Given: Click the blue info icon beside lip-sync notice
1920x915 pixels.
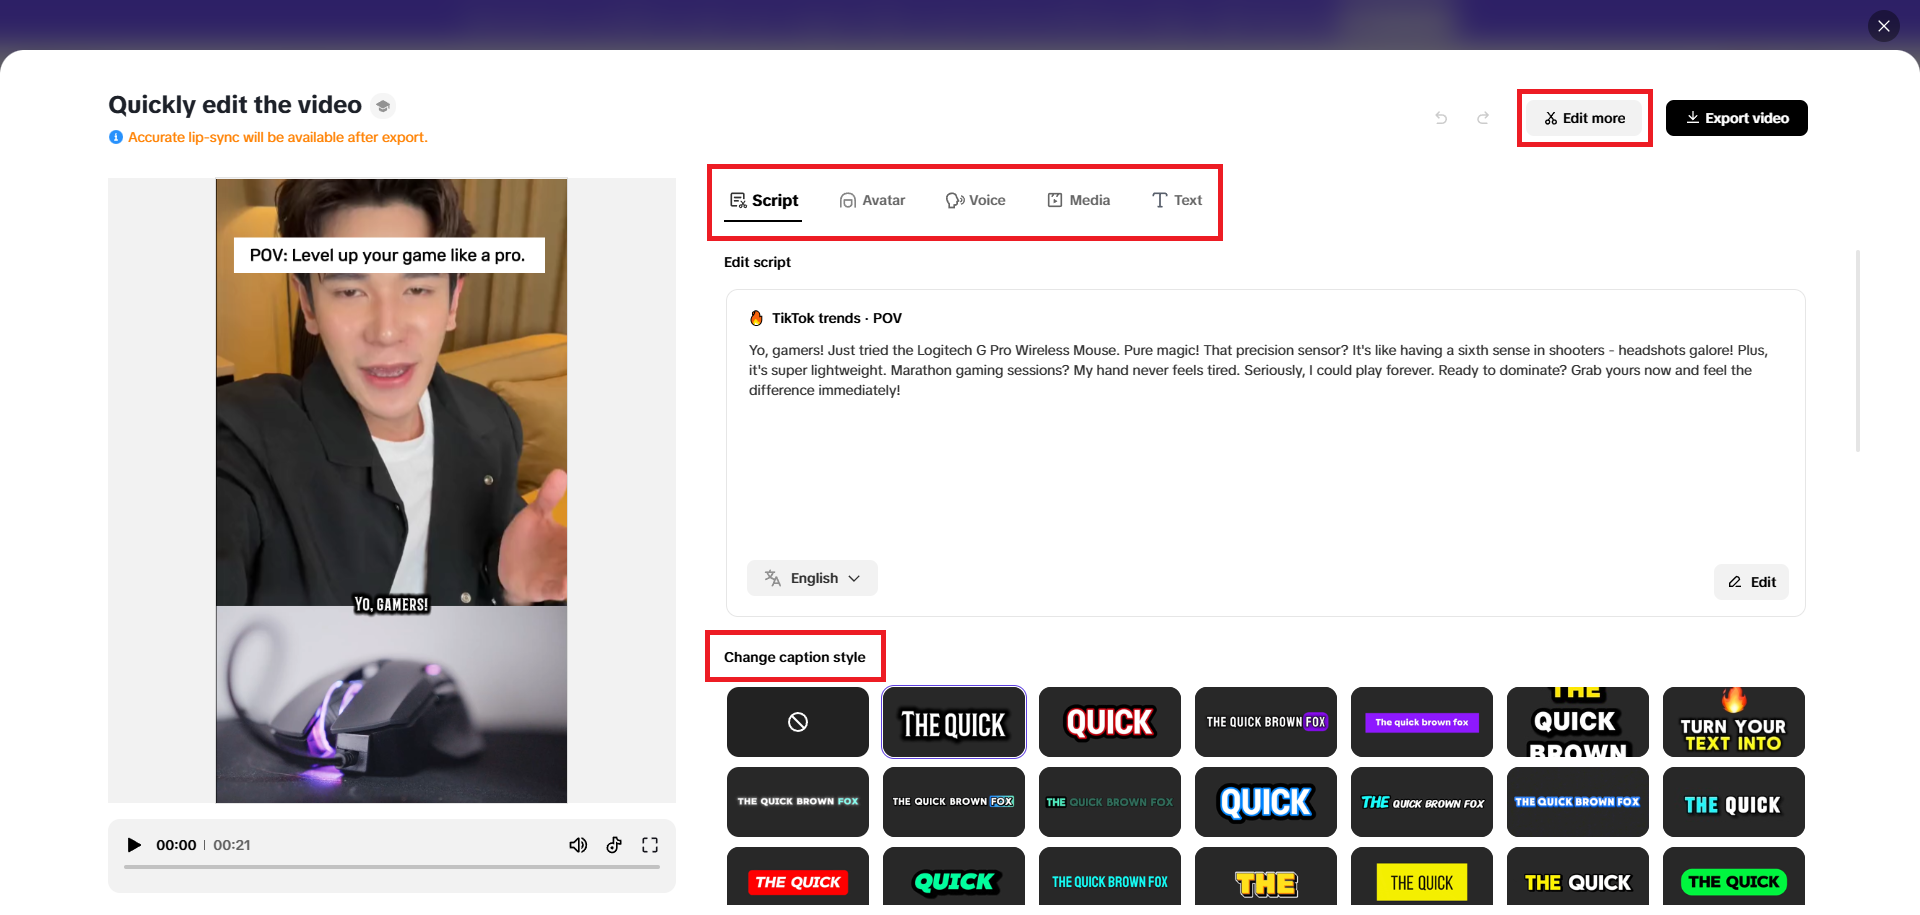Looking at the screenshot, I should pyautogui.click(x=116, y=137).
